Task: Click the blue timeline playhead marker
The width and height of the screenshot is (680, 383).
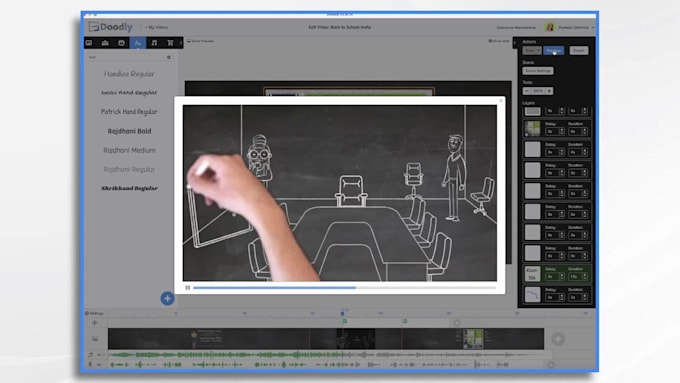Action: 343,313
